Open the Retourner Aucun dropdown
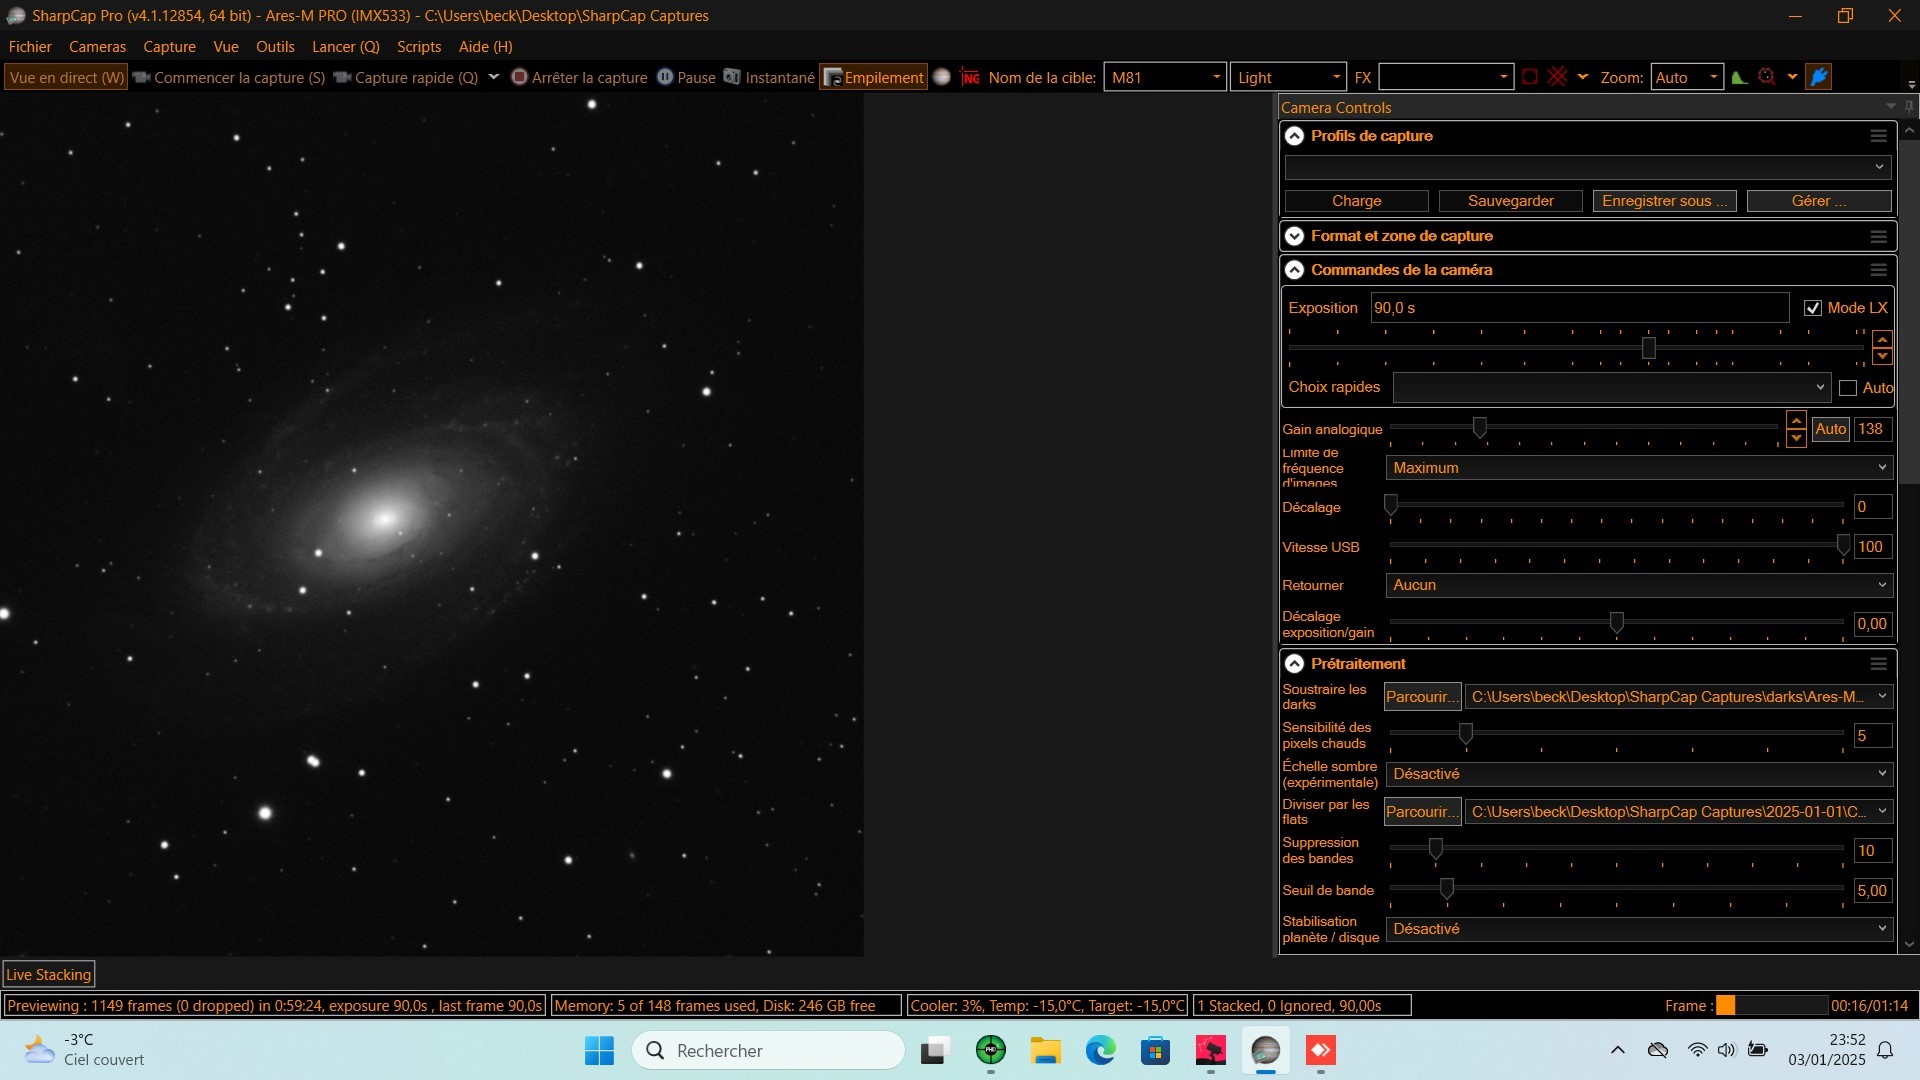This screenshot has width=1920, height=1080. [1639, 585]
